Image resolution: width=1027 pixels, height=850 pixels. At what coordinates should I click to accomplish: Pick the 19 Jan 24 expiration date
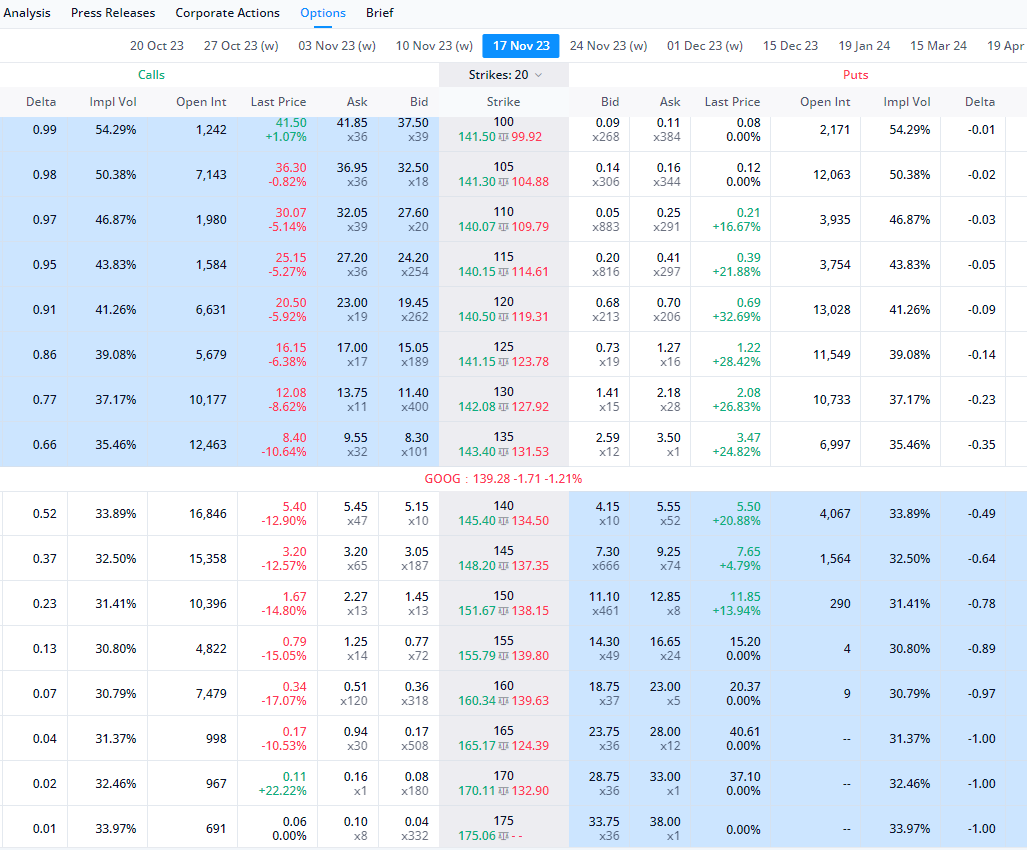pyautogui.click(x=864, y=46)
